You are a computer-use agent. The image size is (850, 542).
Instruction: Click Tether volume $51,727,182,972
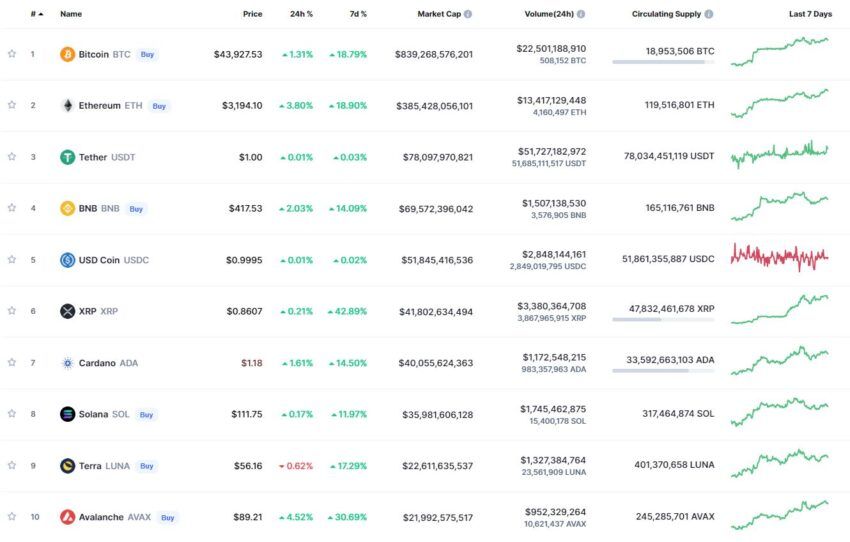[552, 151]
